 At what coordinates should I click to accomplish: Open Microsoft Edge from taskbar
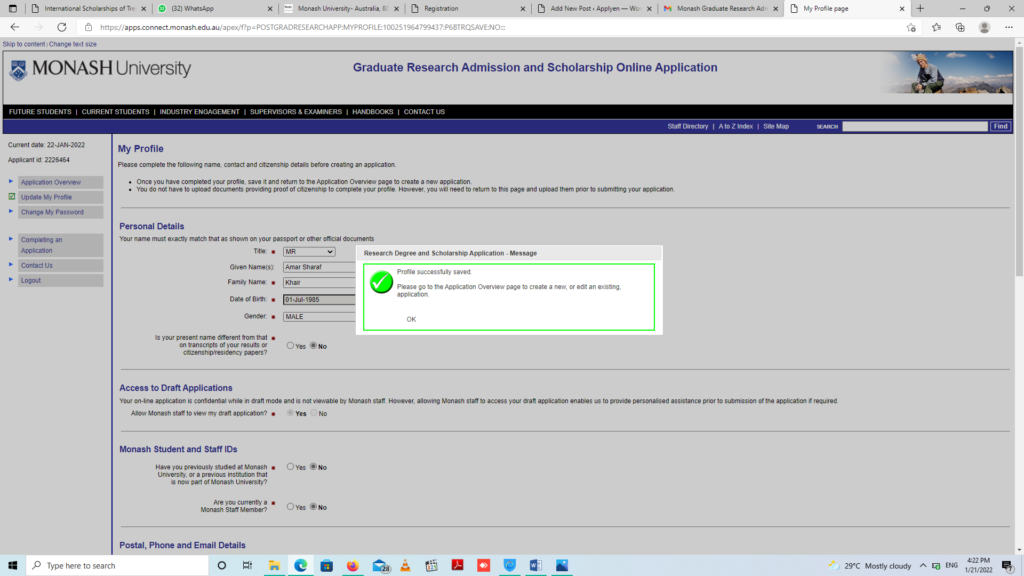click(x=300, y=566)
